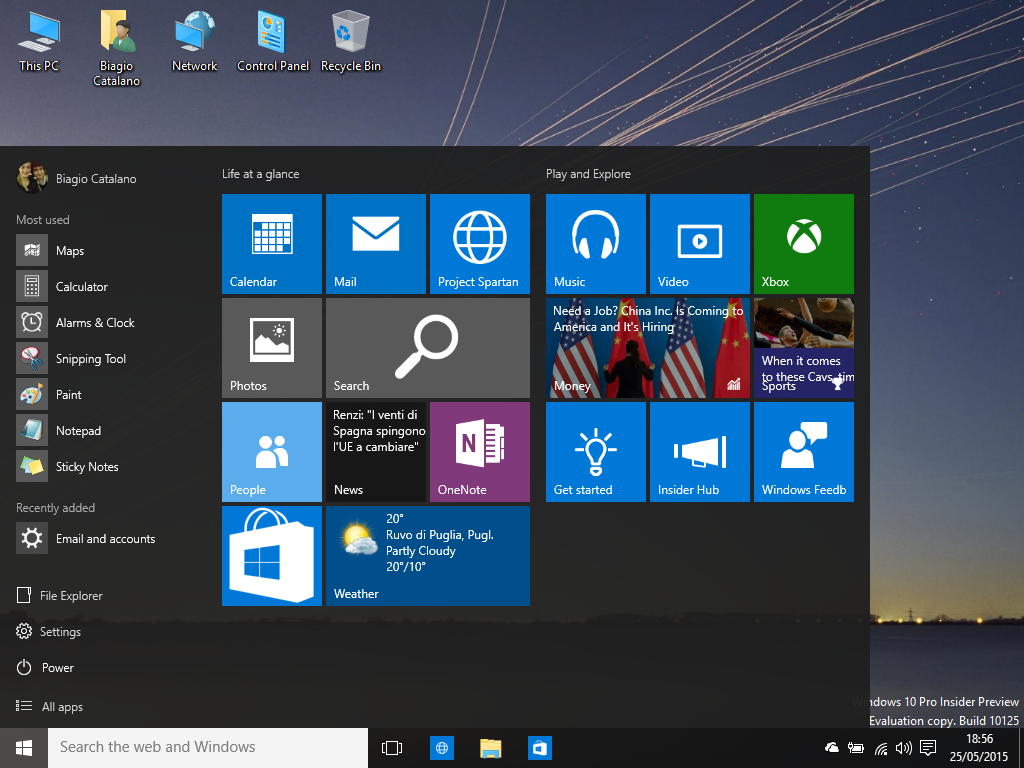The width and height of the screenshot is (1024, 768).
Task: Open the Wi-Fi network tray icon
Action: [881, 748]
